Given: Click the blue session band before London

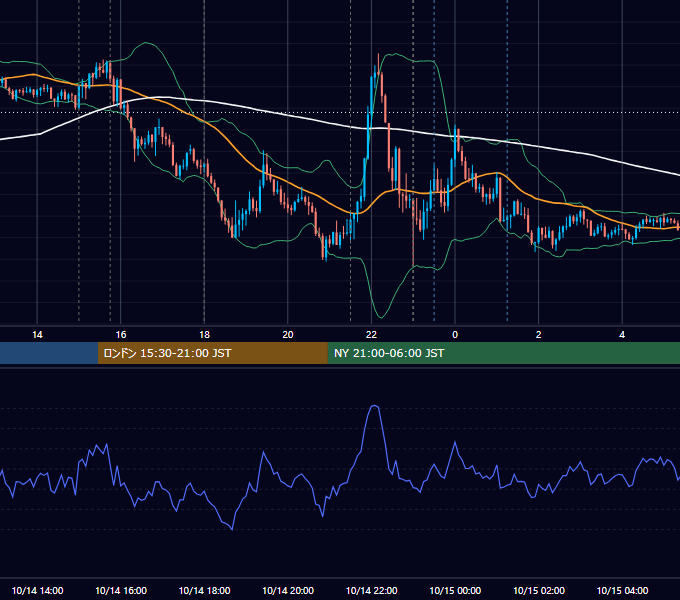Looking at the screenshot, I should (x=49, y=353).
